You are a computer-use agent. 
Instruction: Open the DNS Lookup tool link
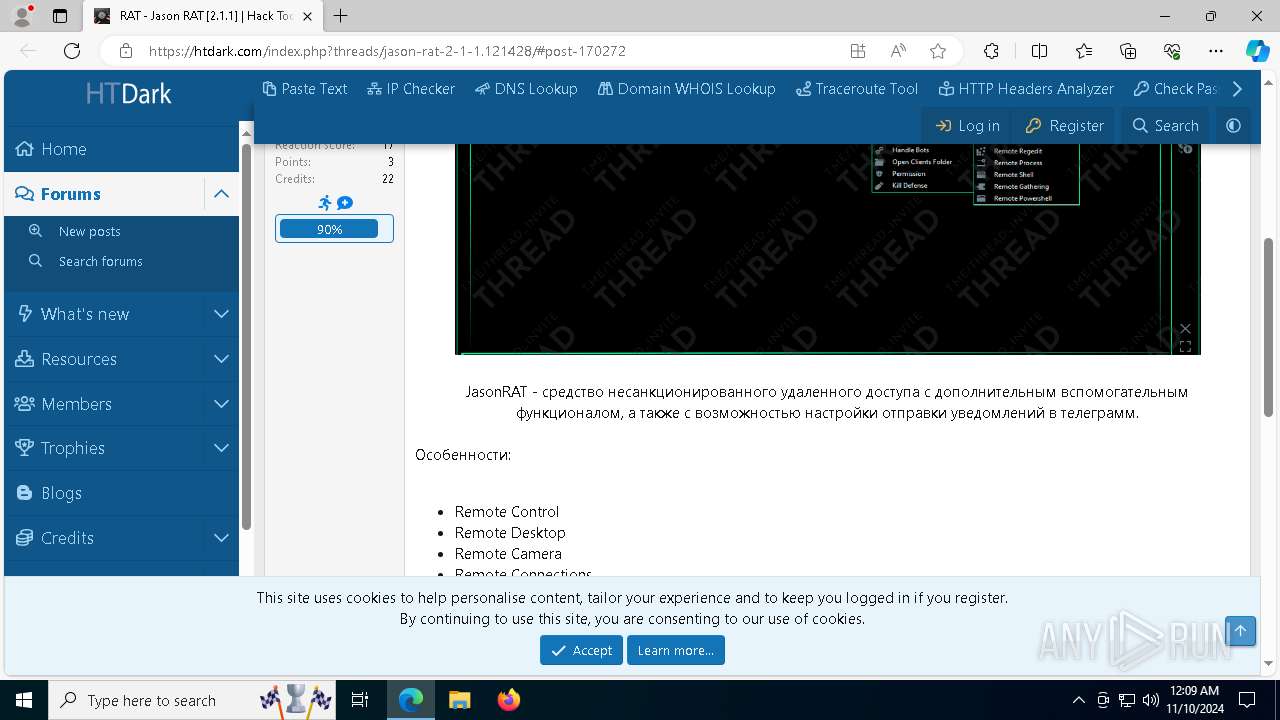tap(526, 89)
